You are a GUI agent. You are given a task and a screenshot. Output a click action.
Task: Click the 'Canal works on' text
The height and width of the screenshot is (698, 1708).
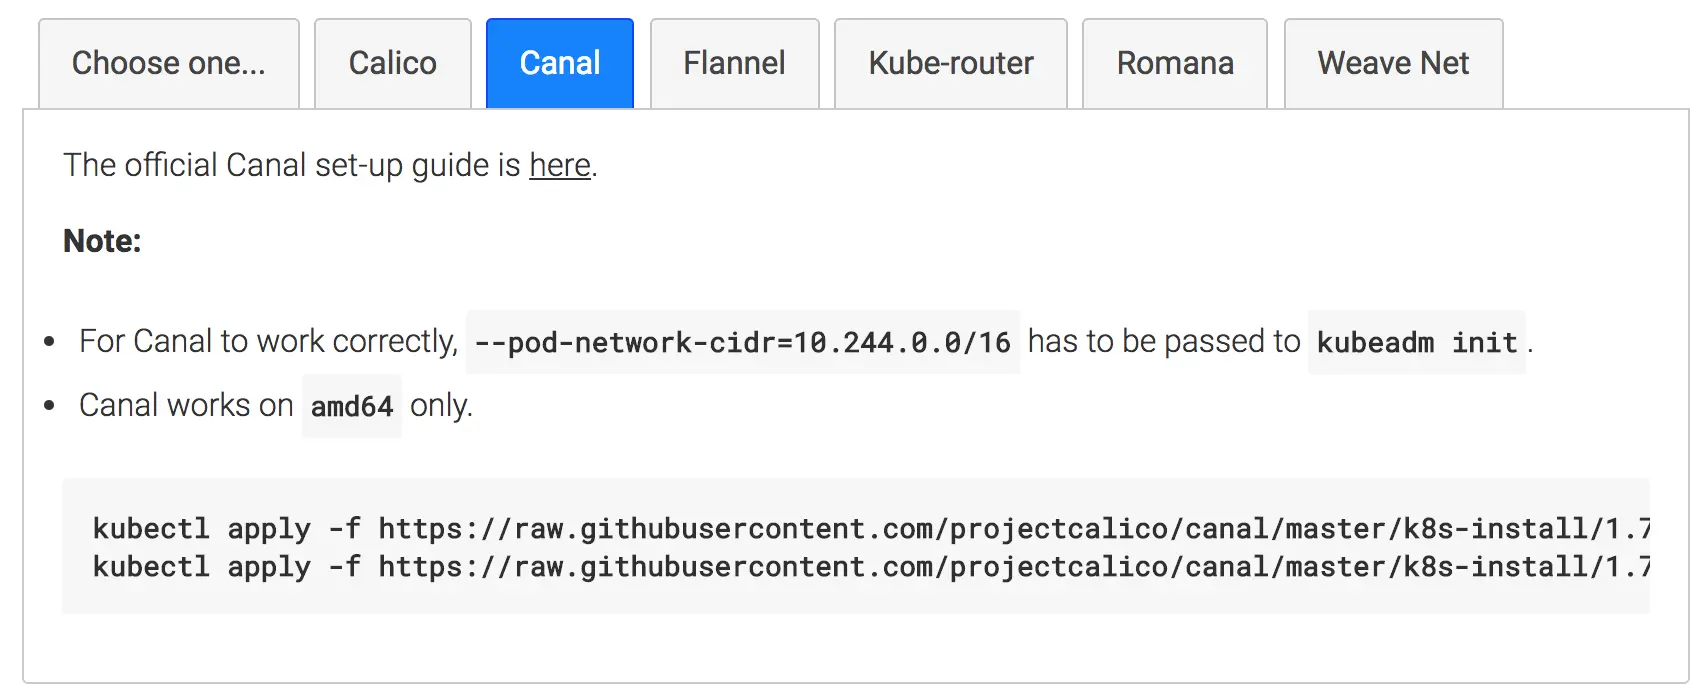[186, 405]
